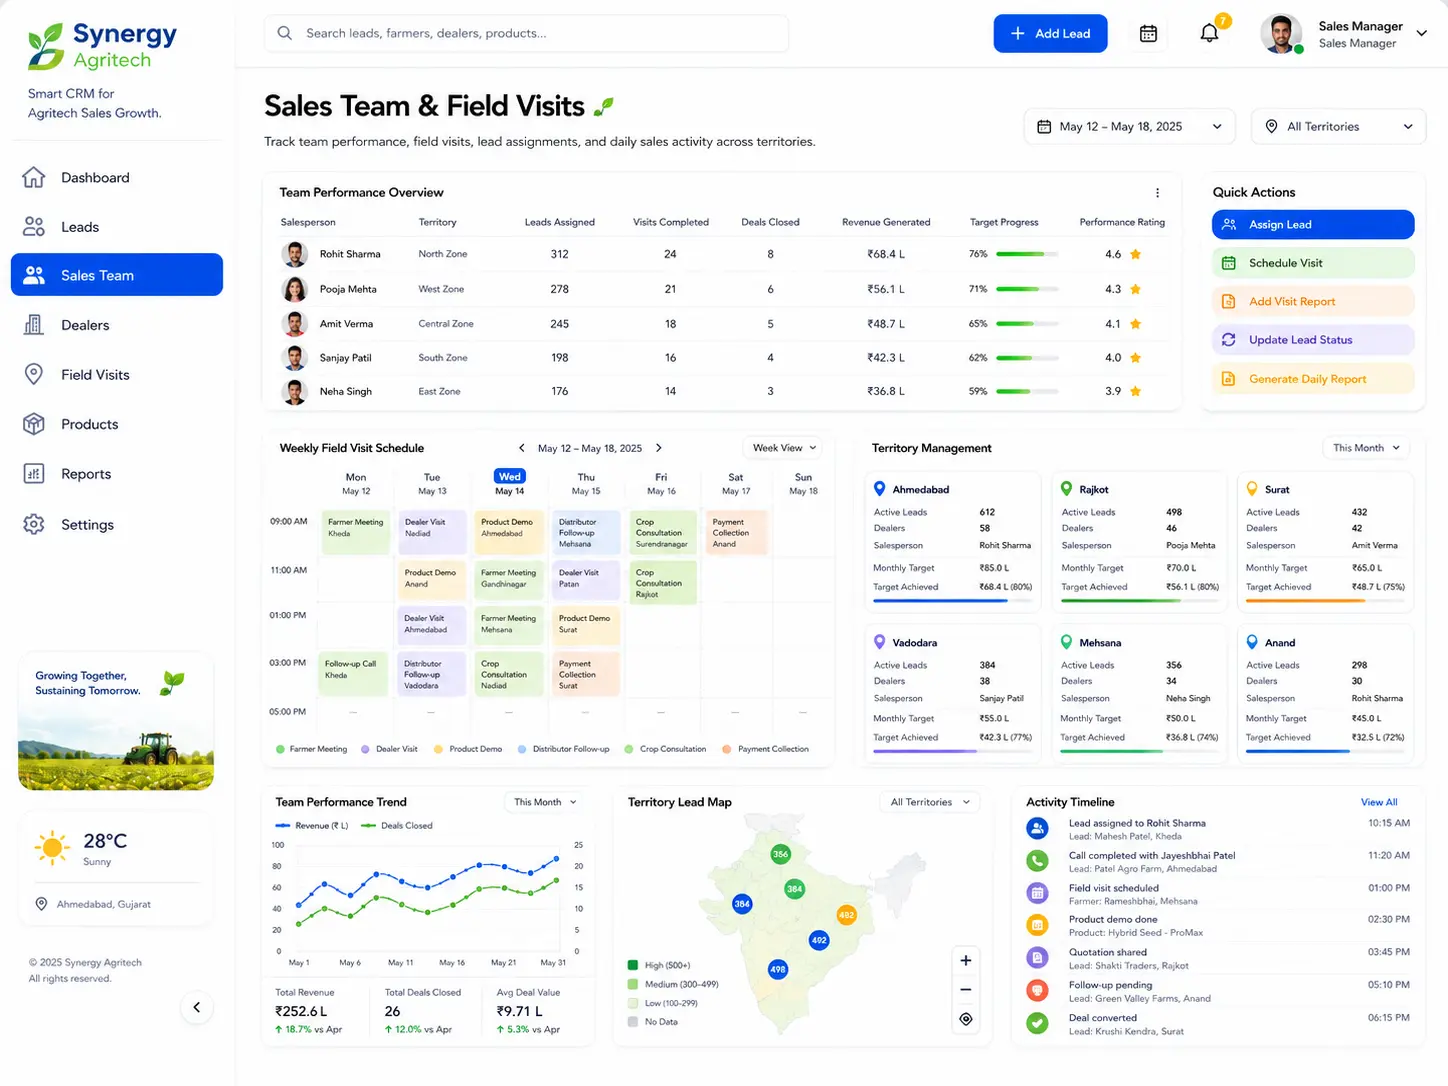
Task: Open View All in Activity Timeline
Action: [x=1379, y=802]
